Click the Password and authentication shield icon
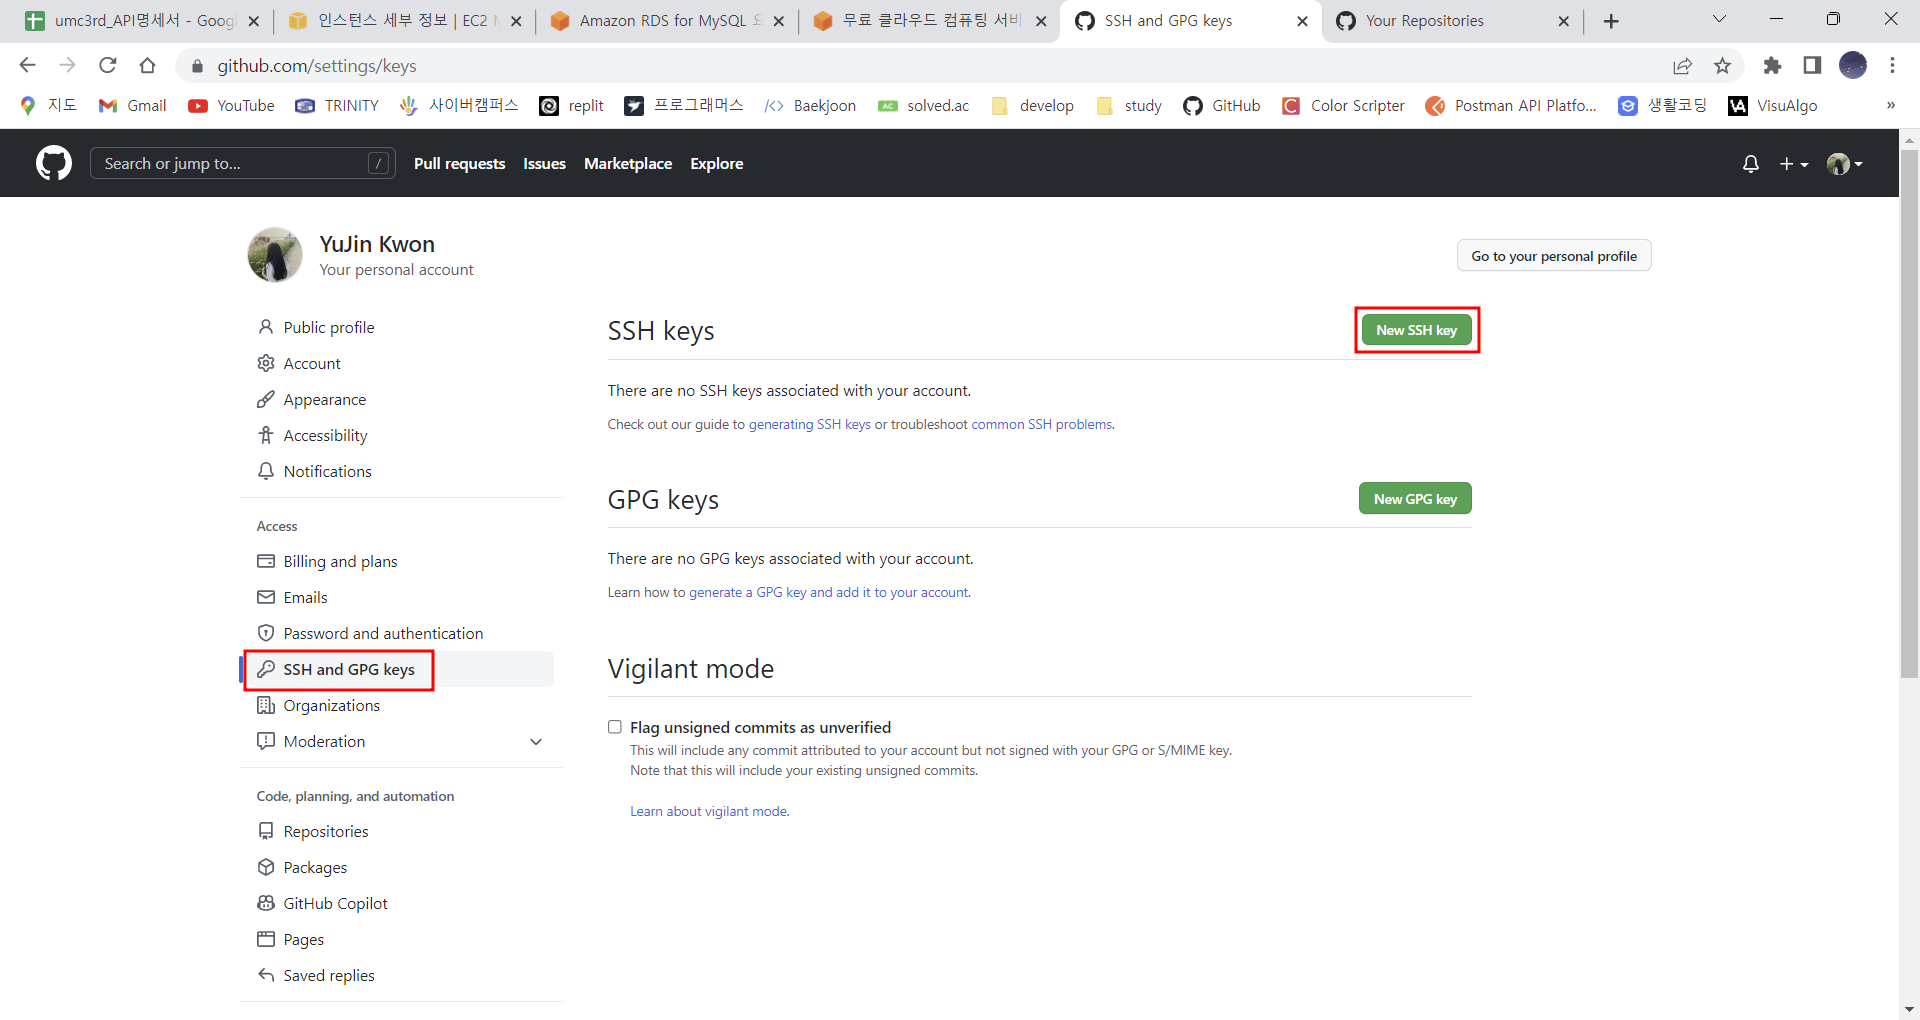Screen dimensions: 1920x1020 point(266,633)
